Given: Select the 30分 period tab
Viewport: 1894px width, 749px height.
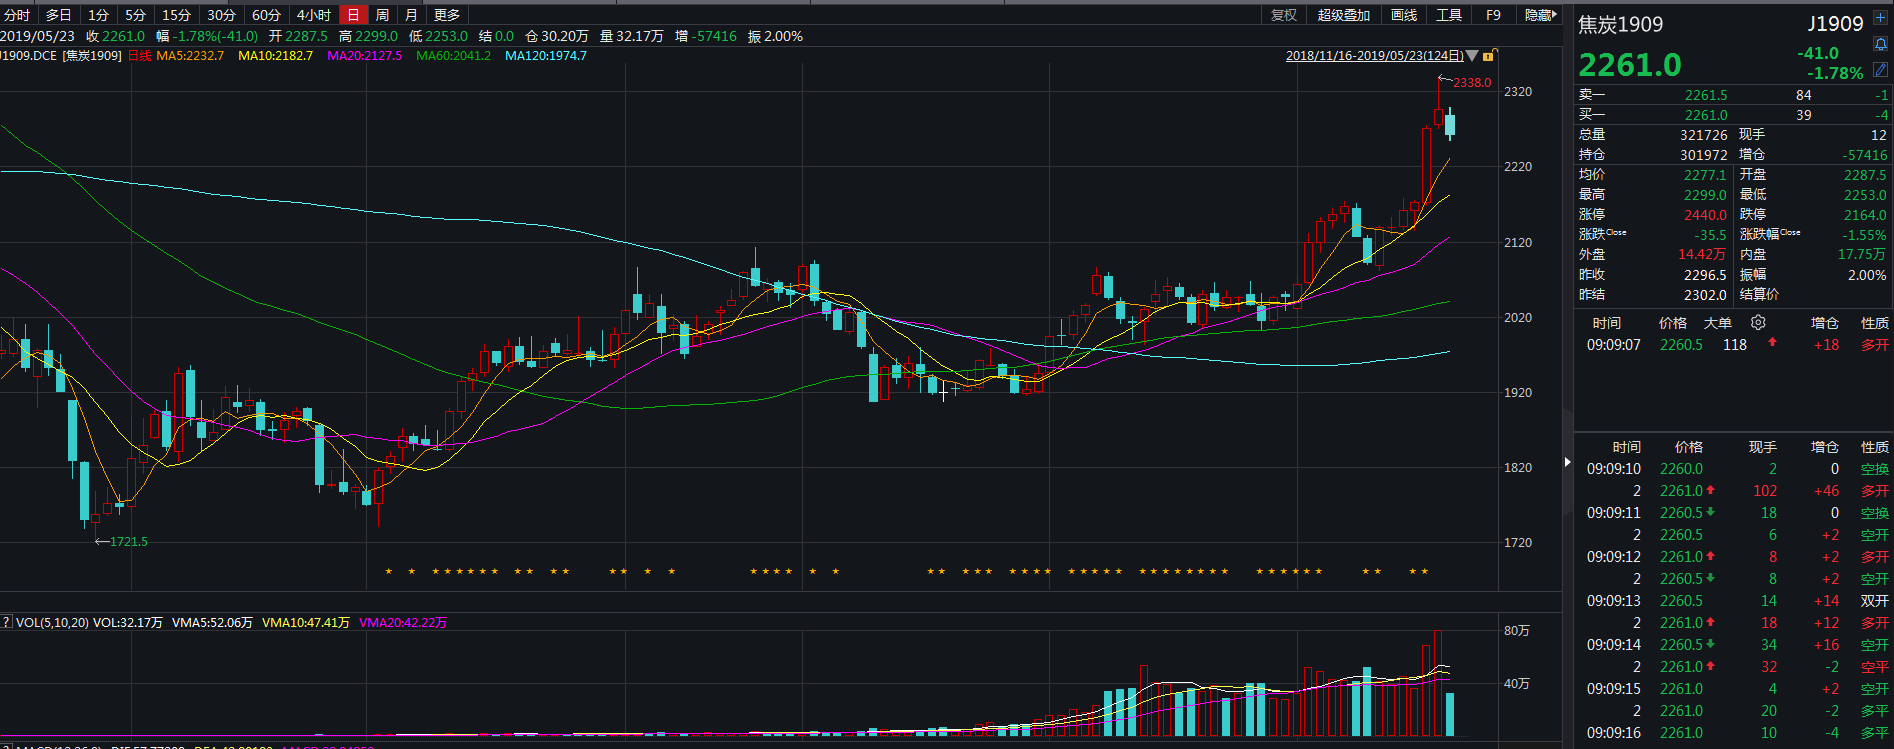Looking at the screenshot, I should 221,15.
